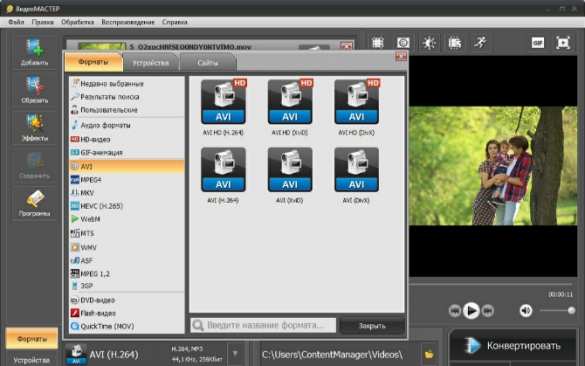Click the film-strip effects icon above preview
Image resolution: width=585 pixels, height=366 pixels.
pos(455,43)
